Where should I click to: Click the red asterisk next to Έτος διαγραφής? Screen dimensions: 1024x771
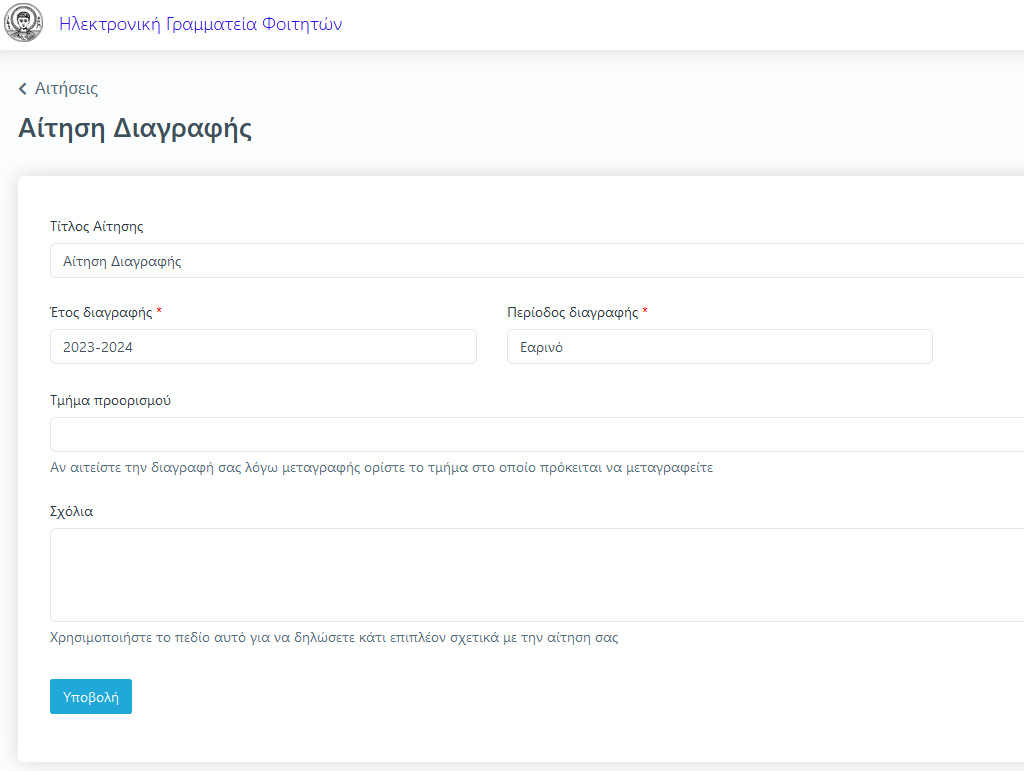tap(159, 312)
